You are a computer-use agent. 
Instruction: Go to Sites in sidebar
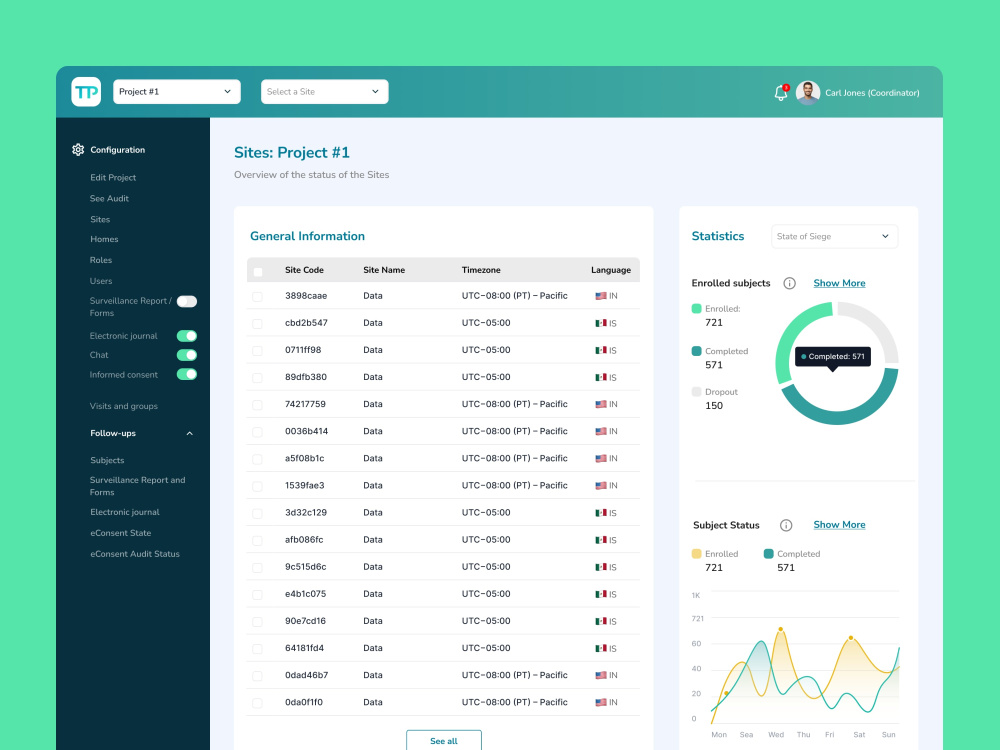(100, 219)
